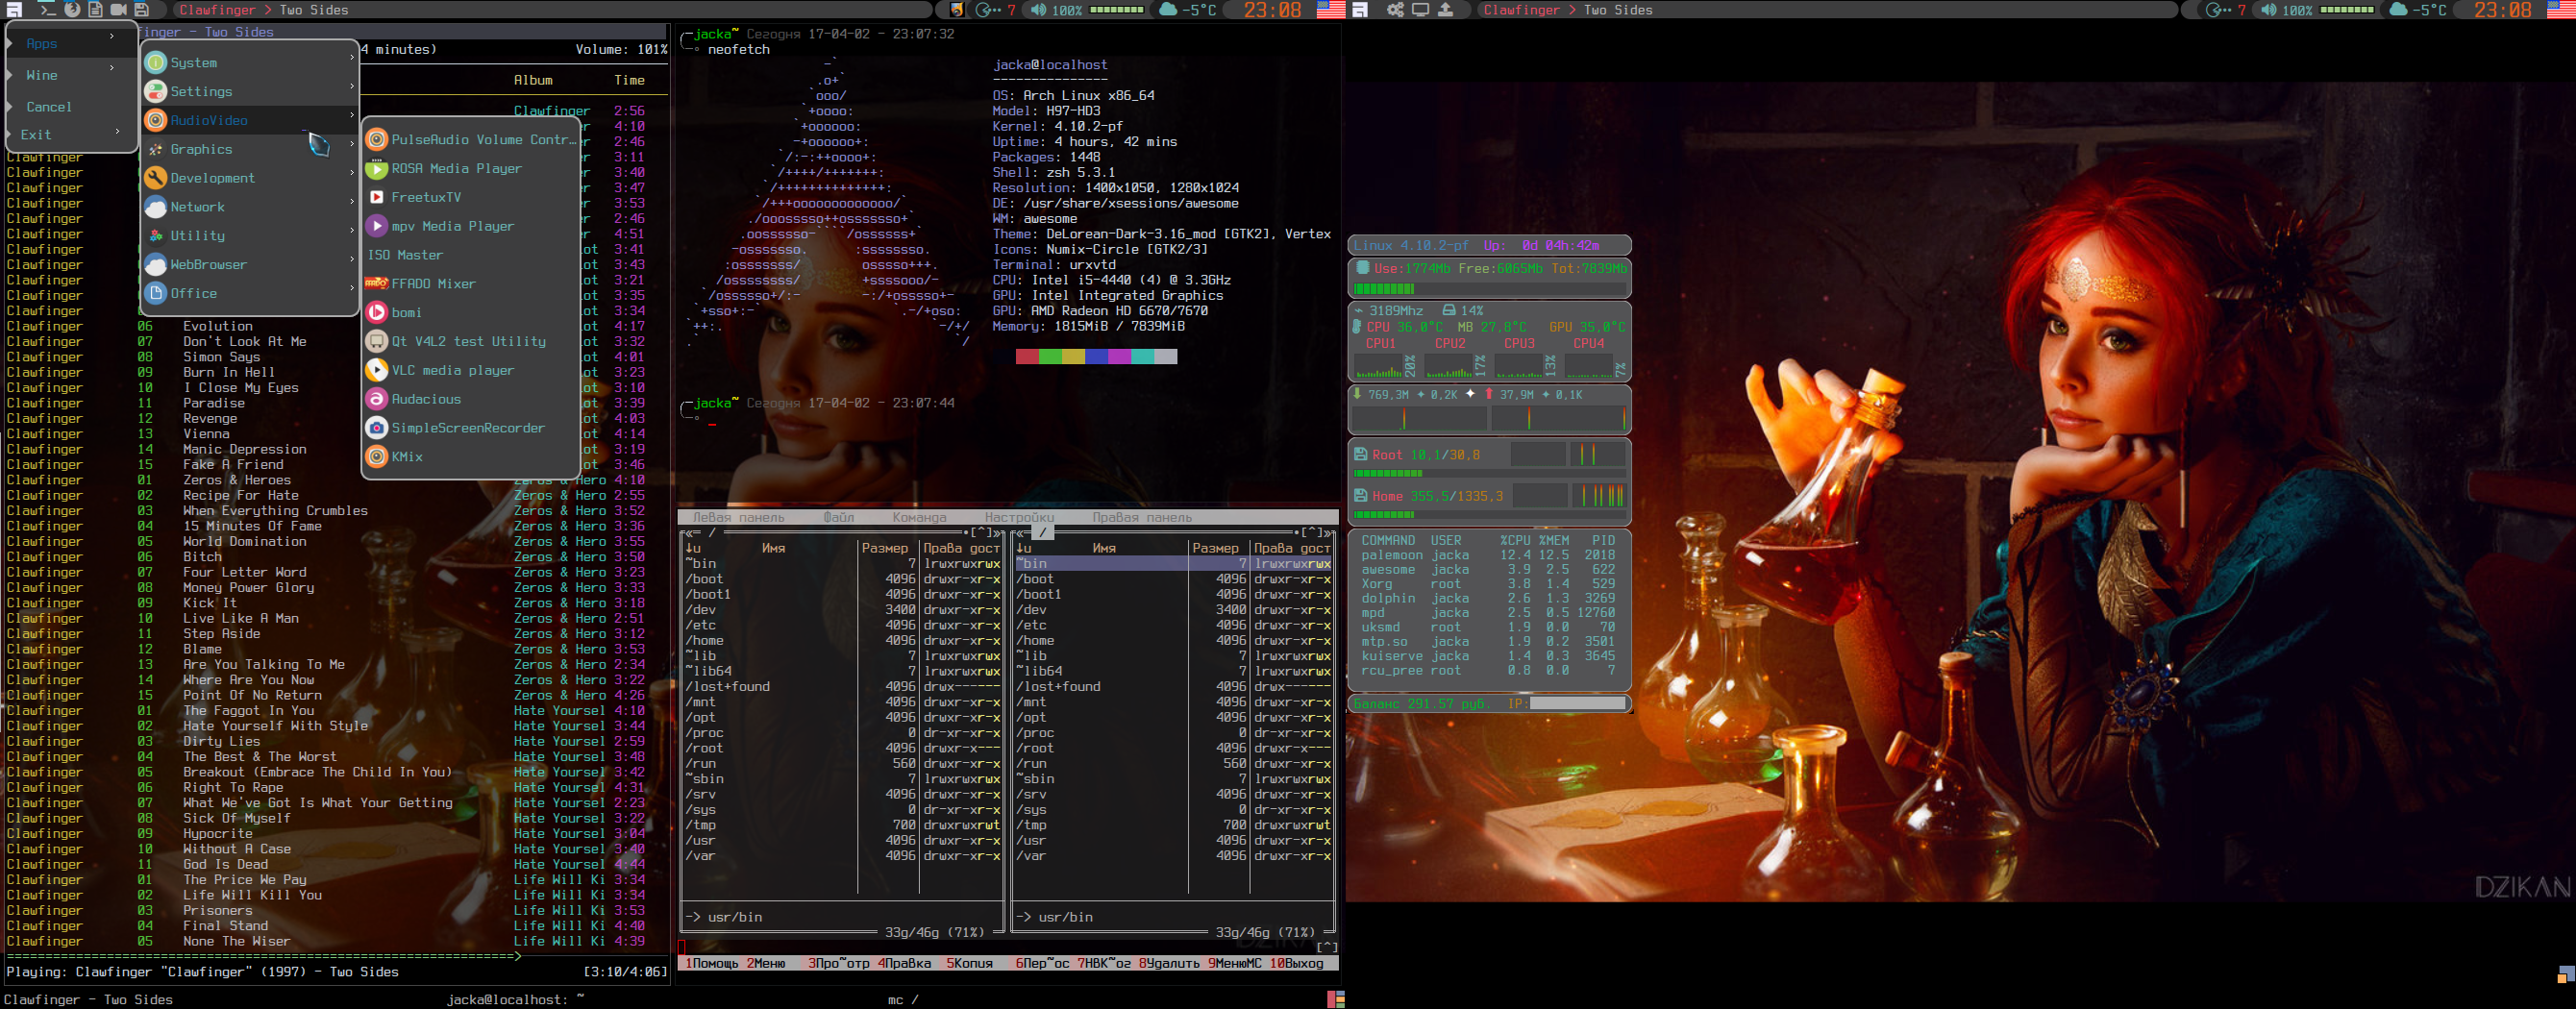Click the weather cloud icon on left monitor panel

click(1167, 10)
